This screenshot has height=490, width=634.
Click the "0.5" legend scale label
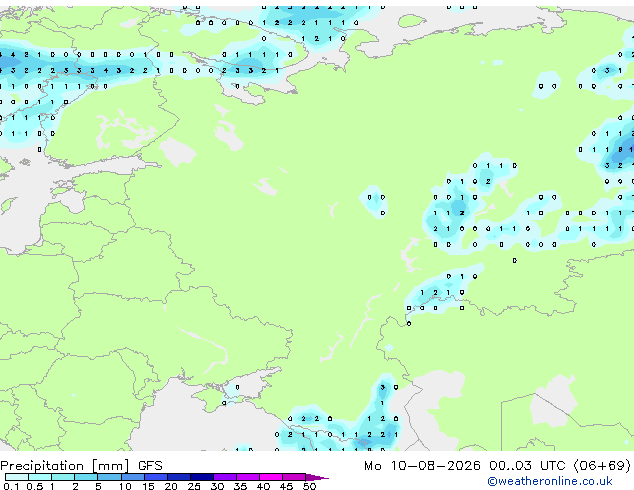(34, 486)
